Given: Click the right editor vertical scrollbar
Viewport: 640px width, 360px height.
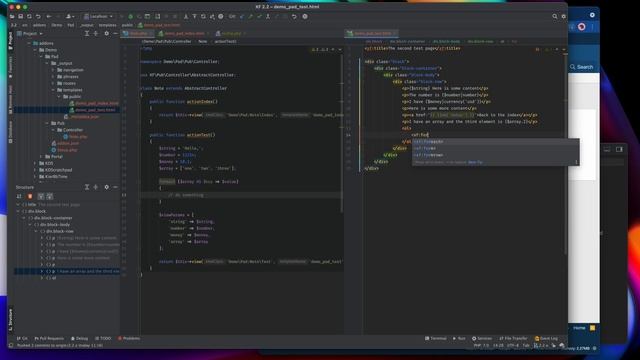Looking at the screenshot, I should click(565, 155).
